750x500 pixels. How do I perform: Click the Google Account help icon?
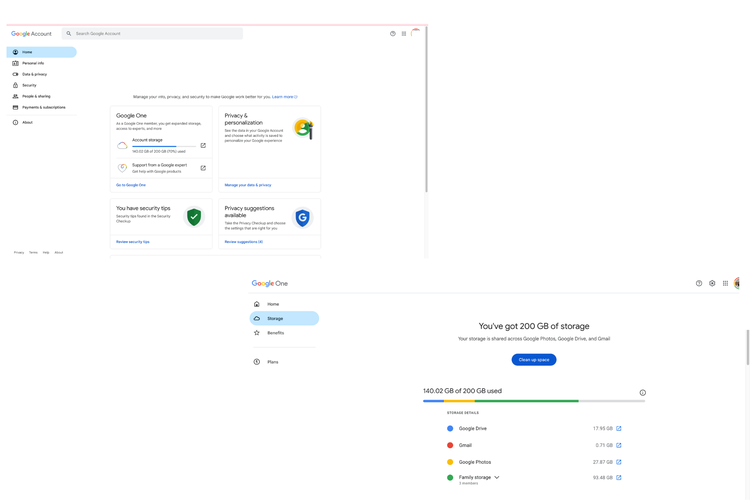coord(393,34)
